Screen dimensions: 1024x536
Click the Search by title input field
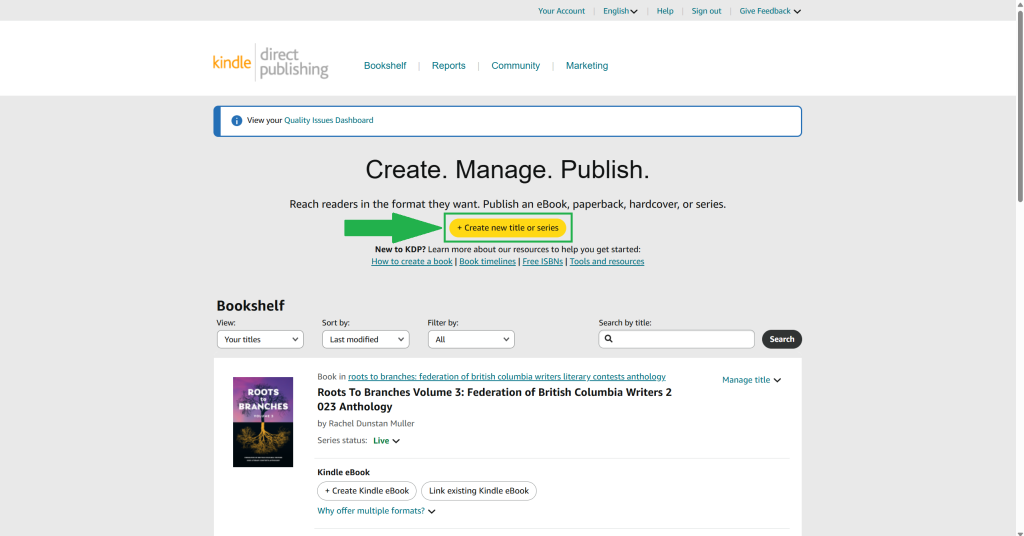[x=677, y=339]
